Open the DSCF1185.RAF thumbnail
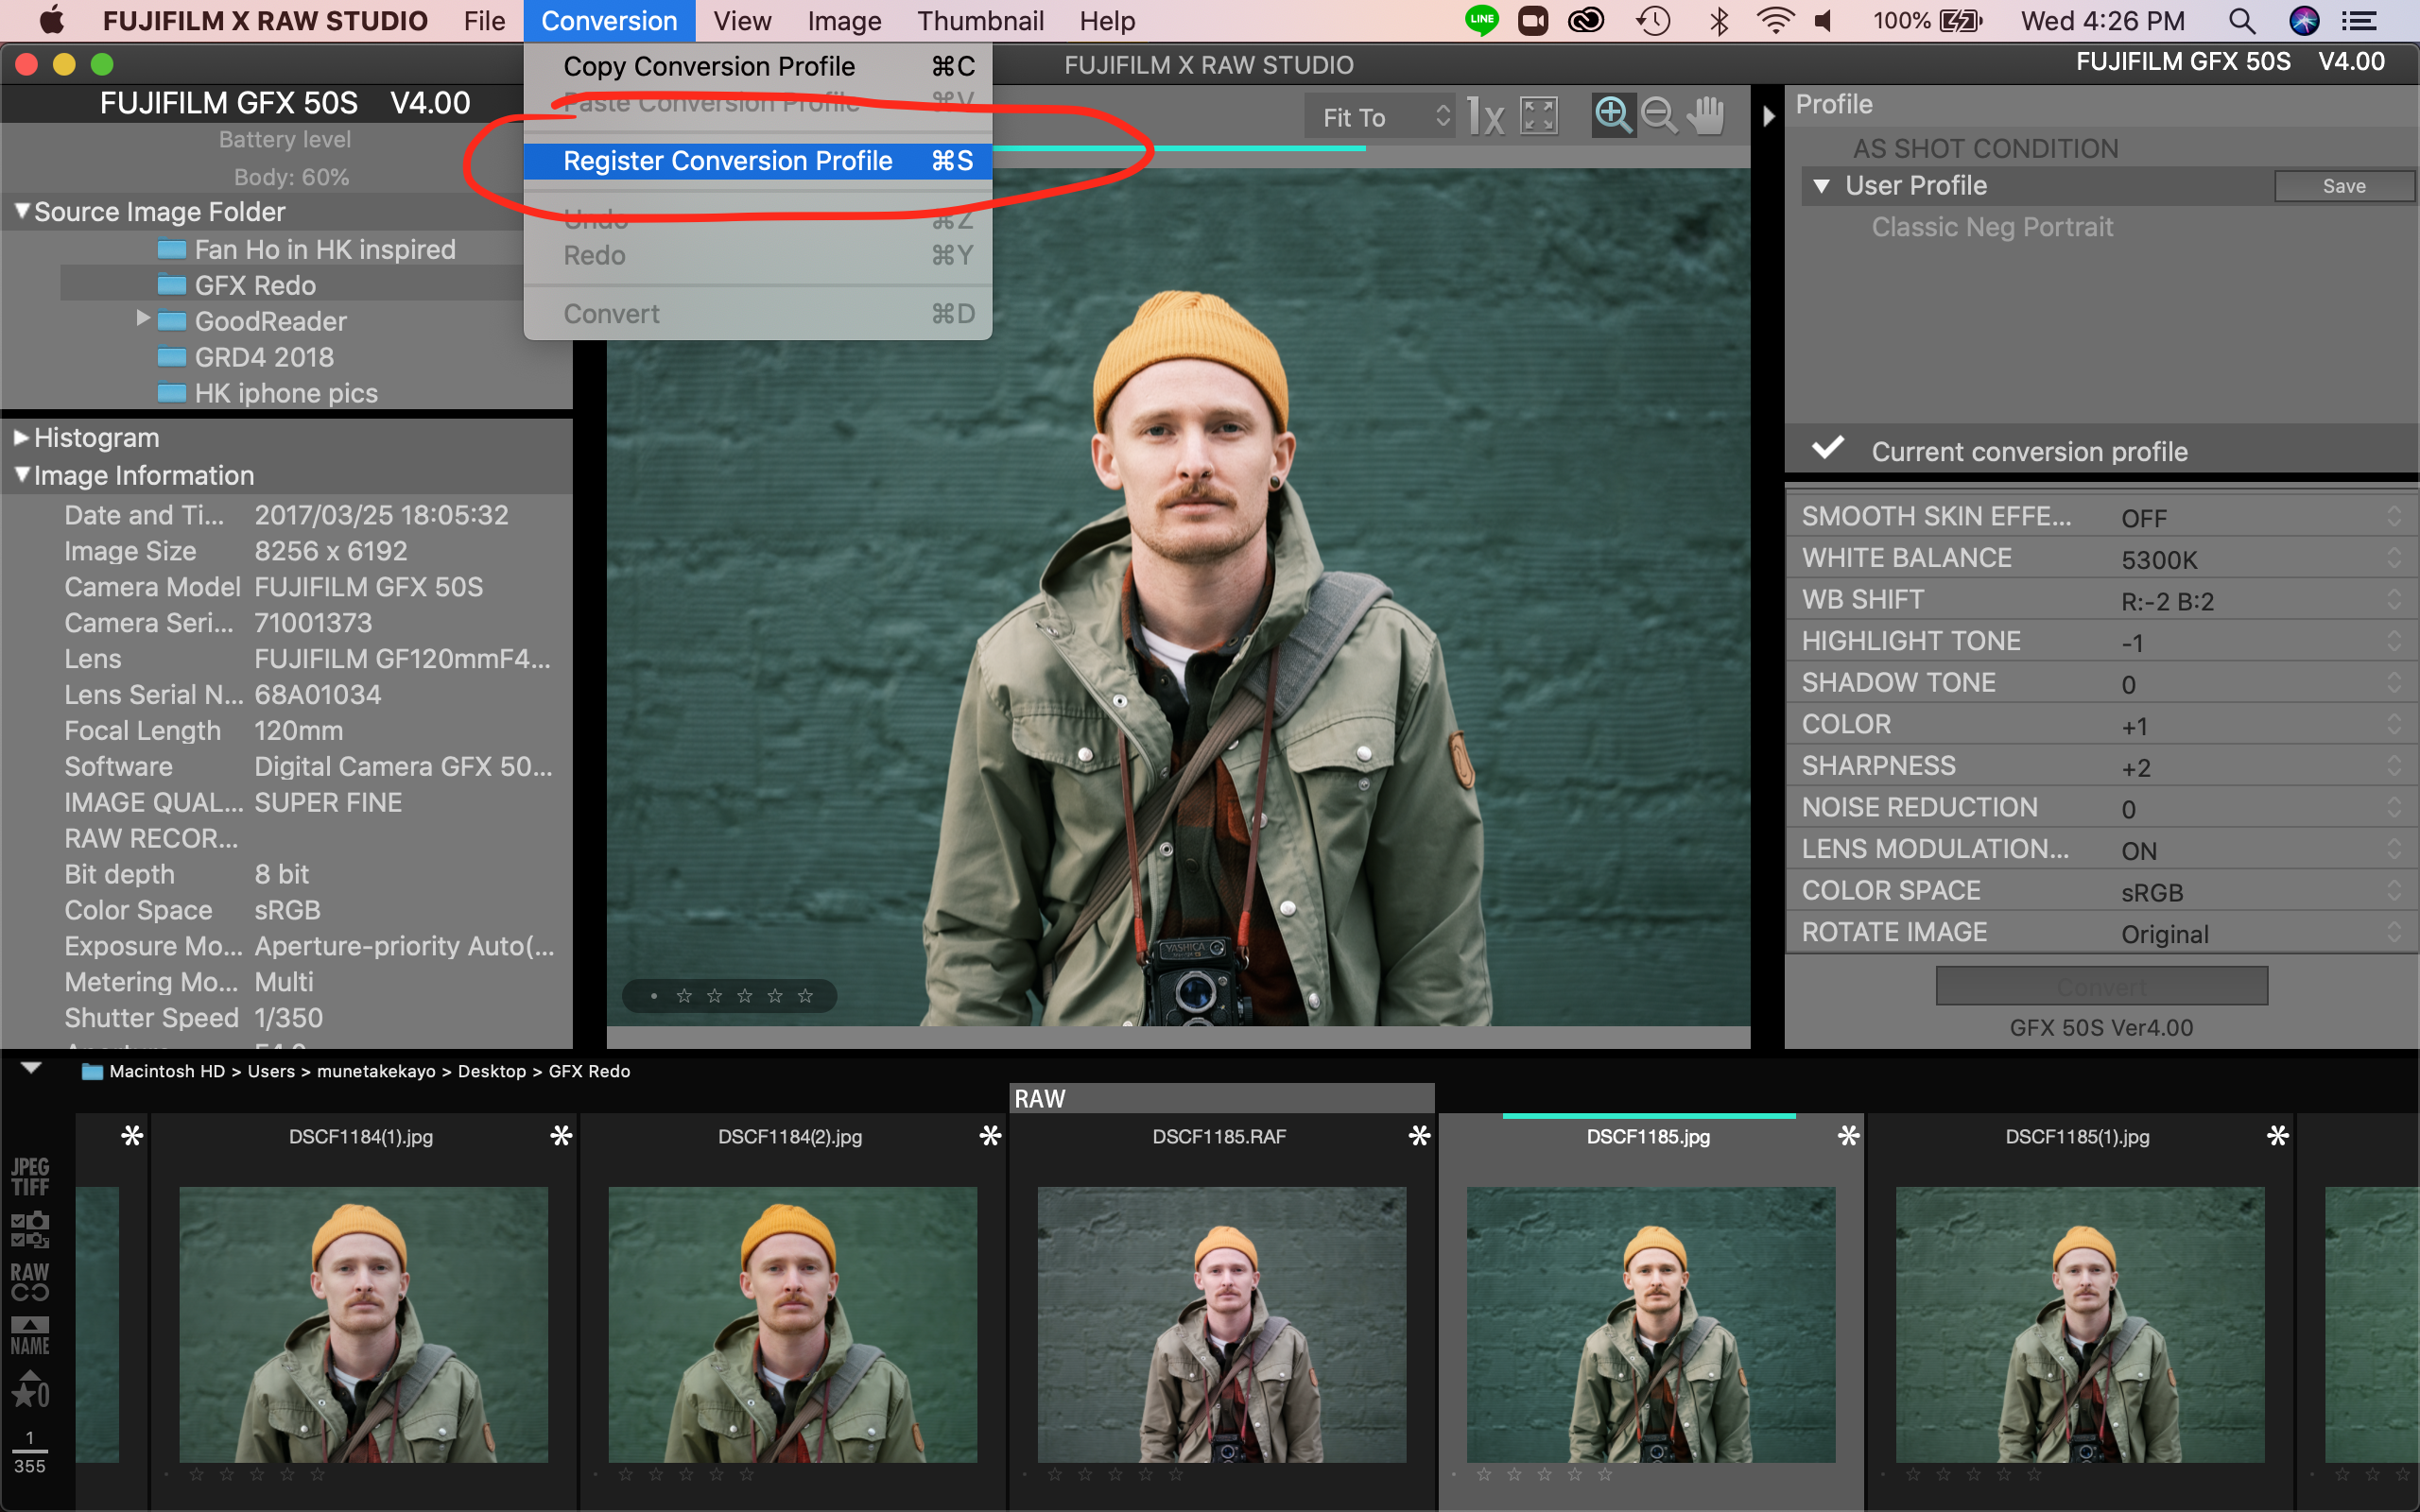2420x1512 pixels. (1221, 1325)
